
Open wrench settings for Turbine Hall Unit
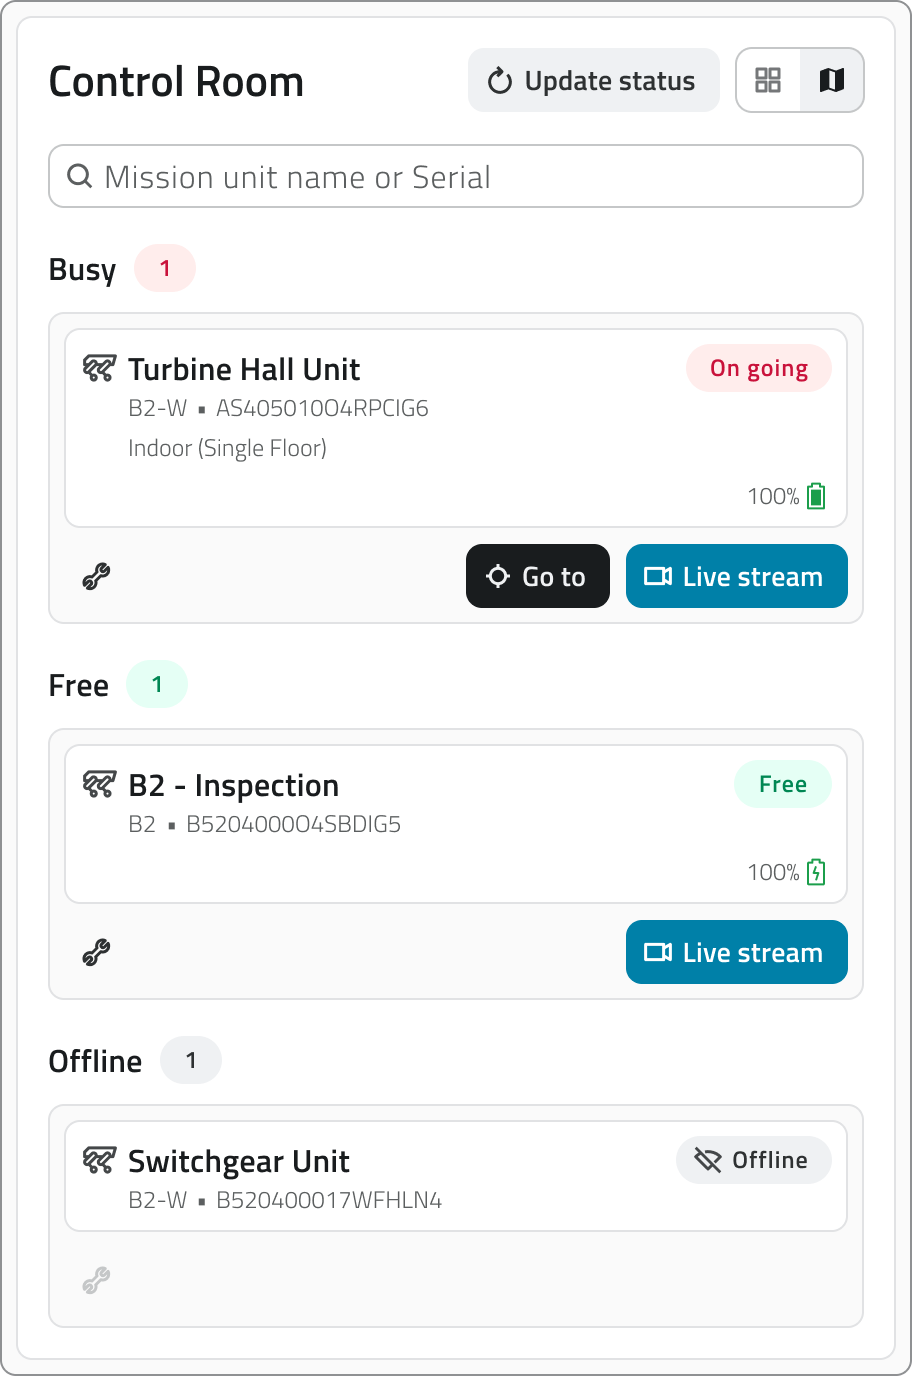(96, 576)
